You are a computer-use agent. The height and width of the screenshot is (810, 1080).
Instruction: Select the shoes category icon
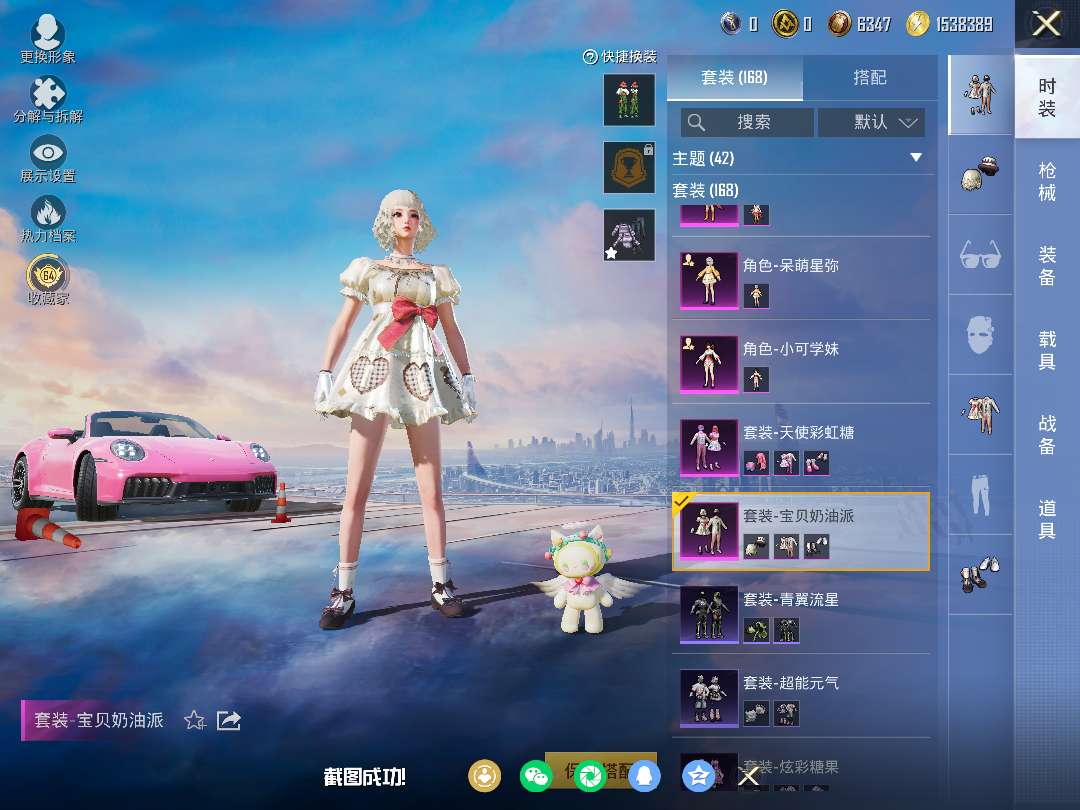(x=979, y=574)
